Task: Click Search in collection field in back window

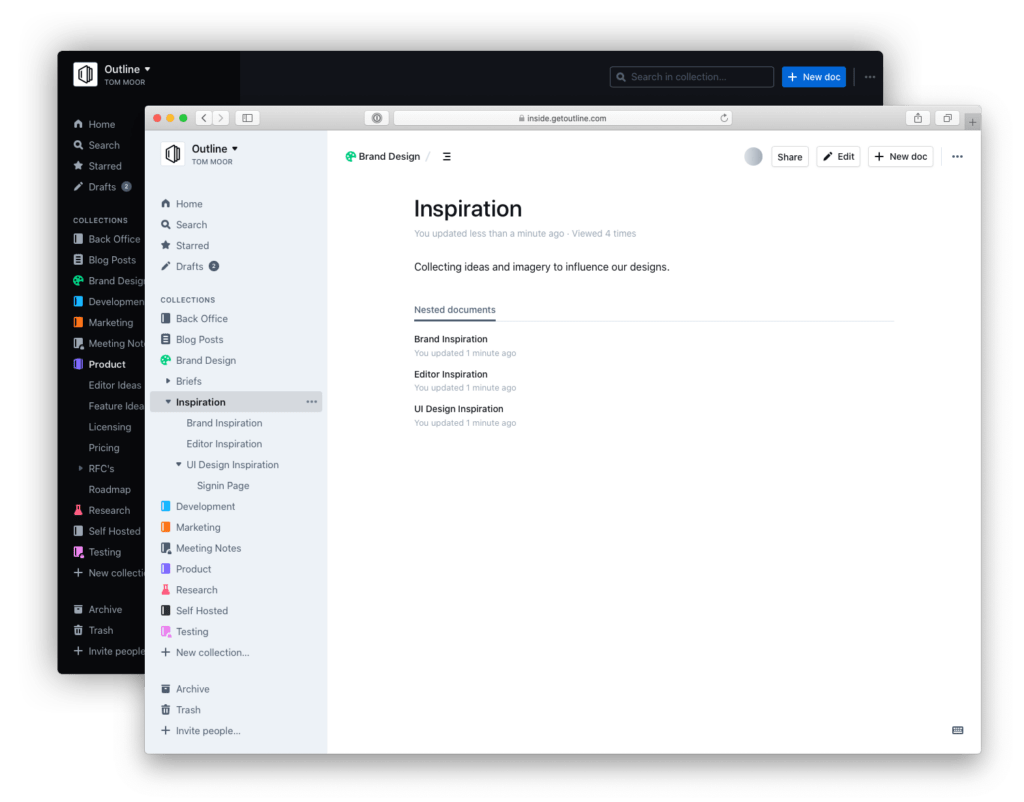Action: tap(692, 77)
